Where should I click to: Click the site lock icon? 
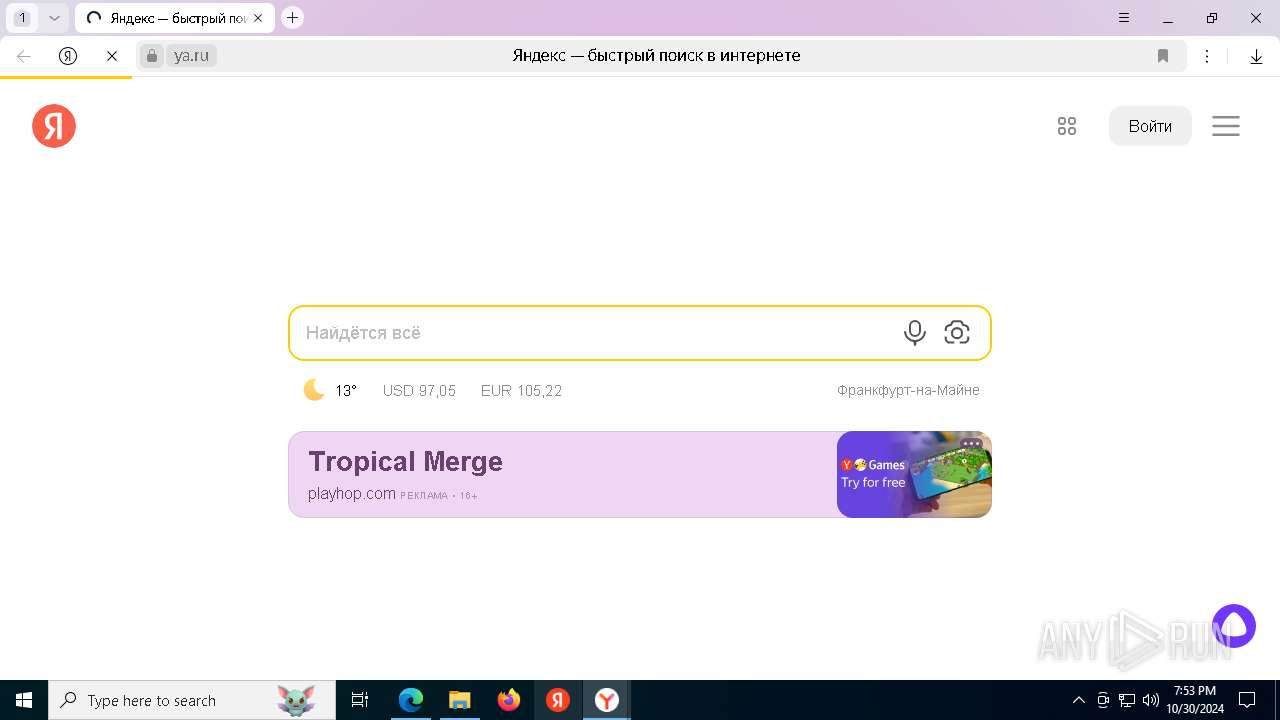point(152,56)
